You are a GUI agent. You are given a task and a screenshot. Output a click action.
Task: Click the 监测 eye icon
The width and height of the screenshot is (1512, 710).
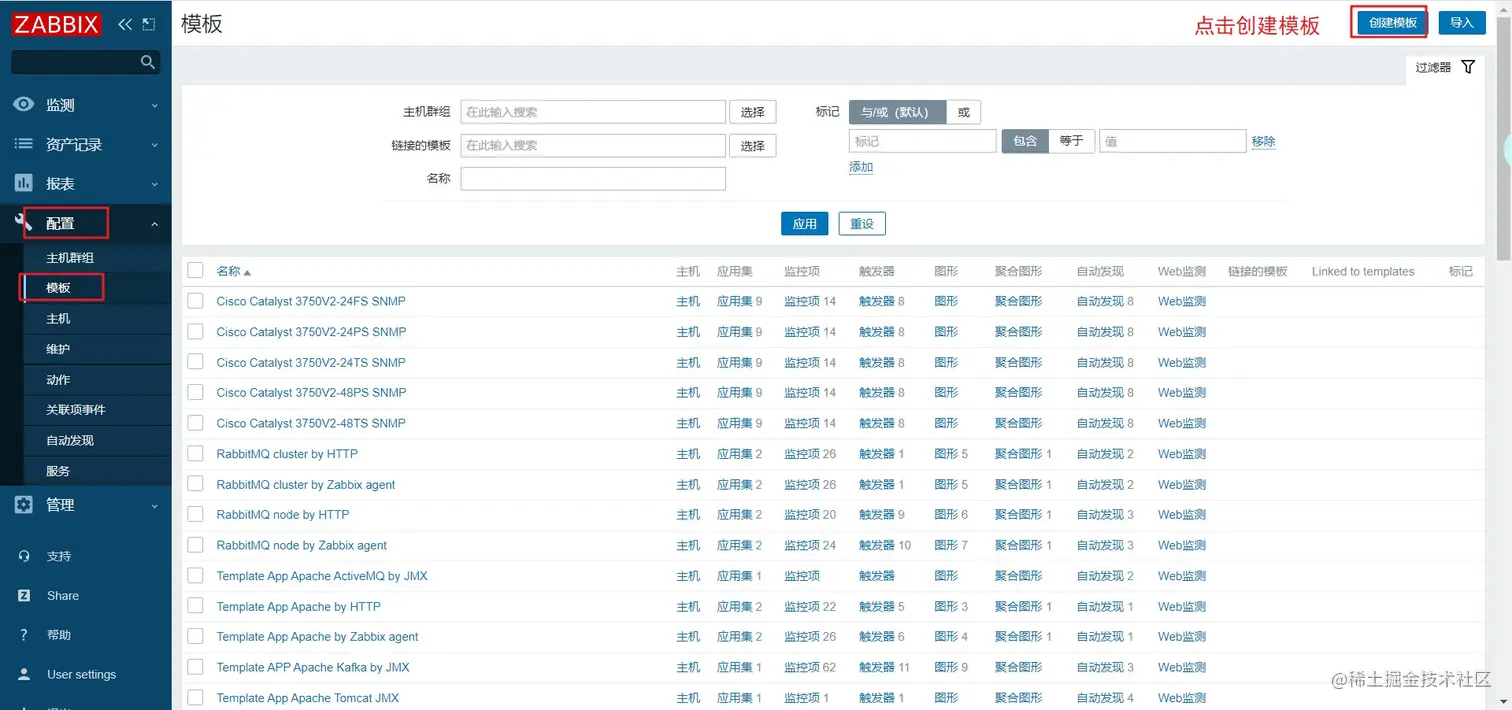tap(24, 105)
